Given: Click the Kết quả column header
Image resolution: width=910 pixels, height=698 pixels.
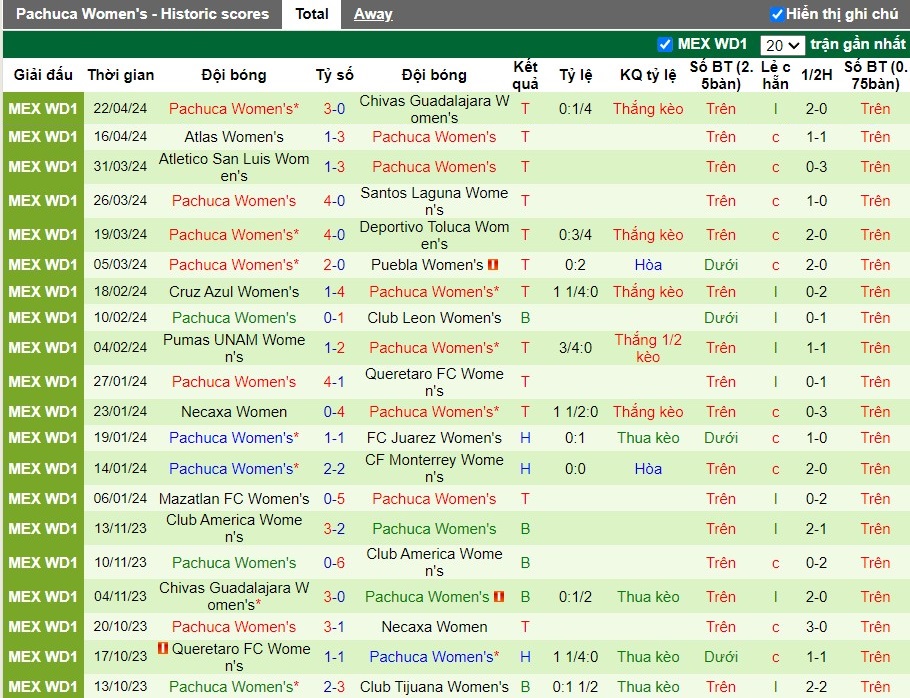Looking at the screenshot, I should [525, 75].
